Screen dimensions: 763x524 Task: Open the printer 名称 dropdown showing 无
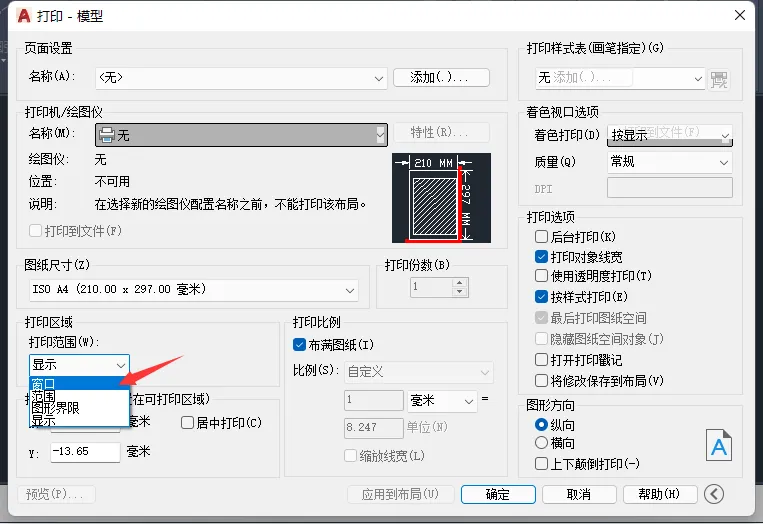pos(241,135)
